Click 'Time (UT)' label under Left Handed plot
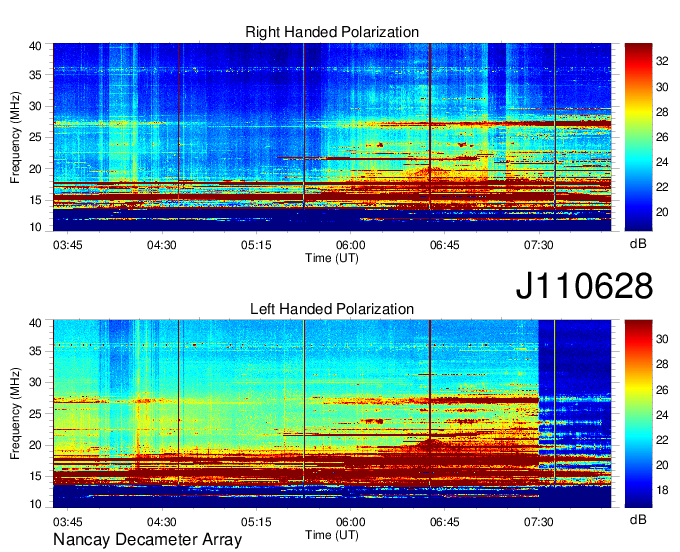680x552 pixels. click(332, 535)
